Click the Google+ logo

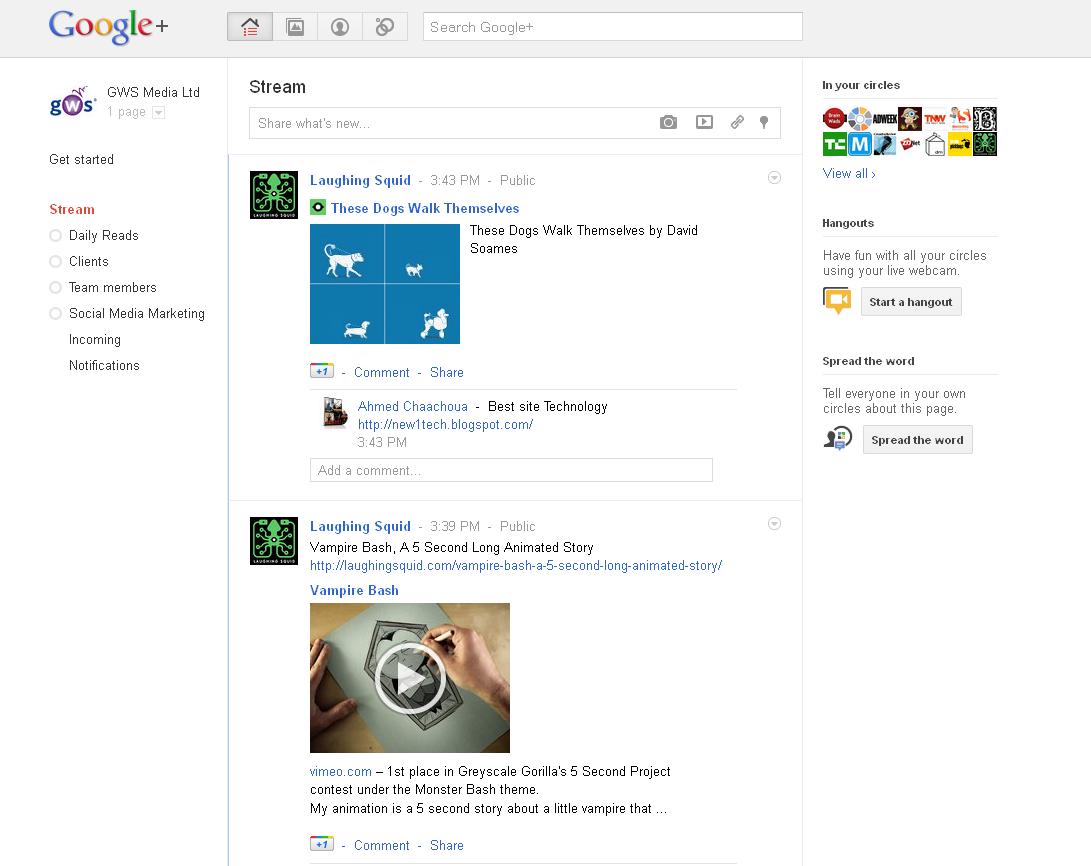pos(109,27)
